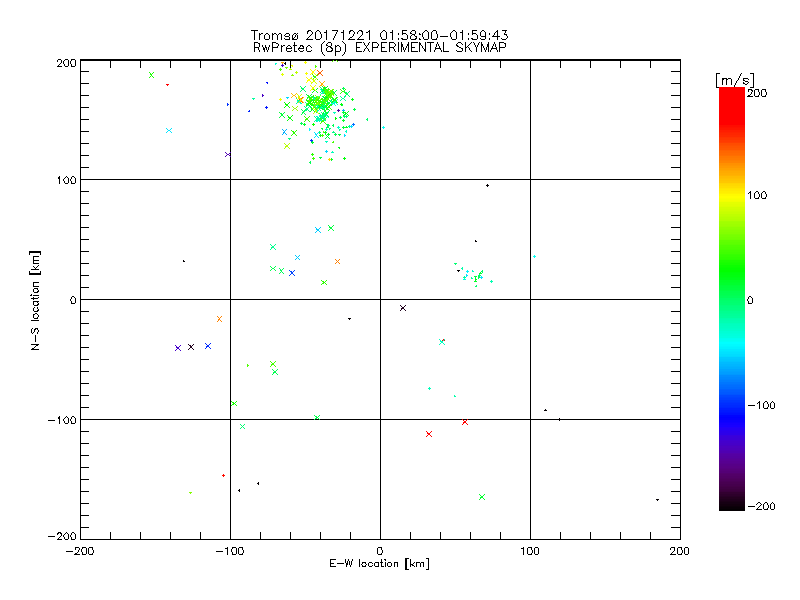This screenshot has width=800, height=600.
Task: Click the '[m/s]' colorbar unit label
Action: point(735,80)
